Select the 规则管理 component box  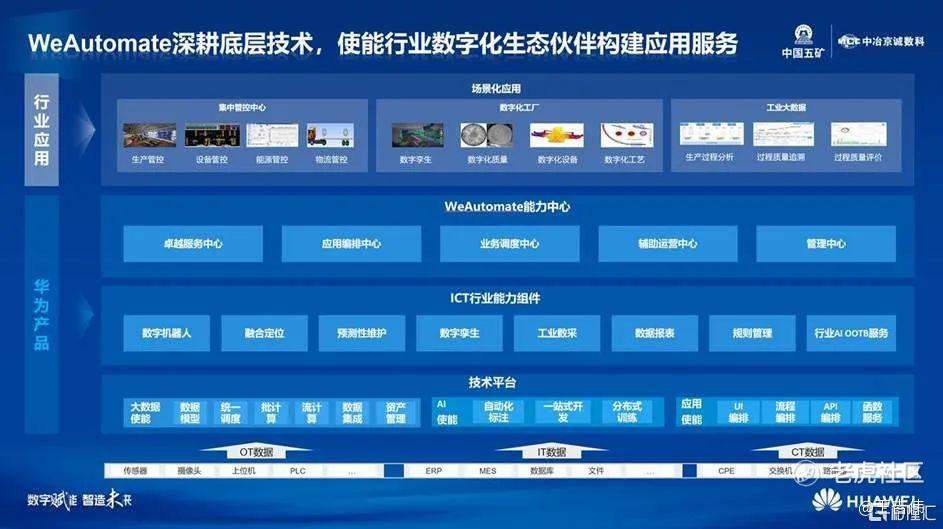pos(752,333)
